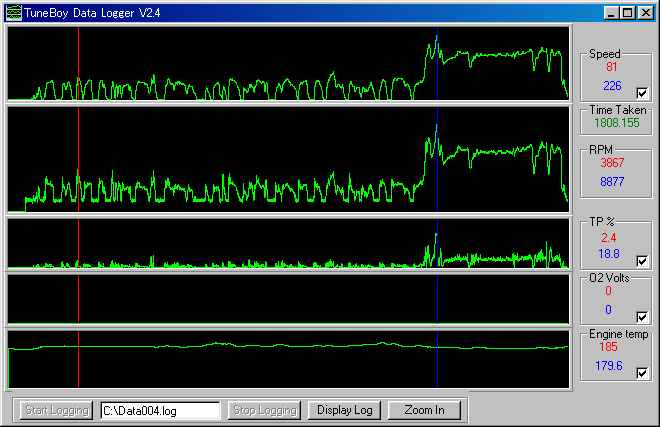
Task: Click the Stop Logging button
Action: (x=264, y=410)
